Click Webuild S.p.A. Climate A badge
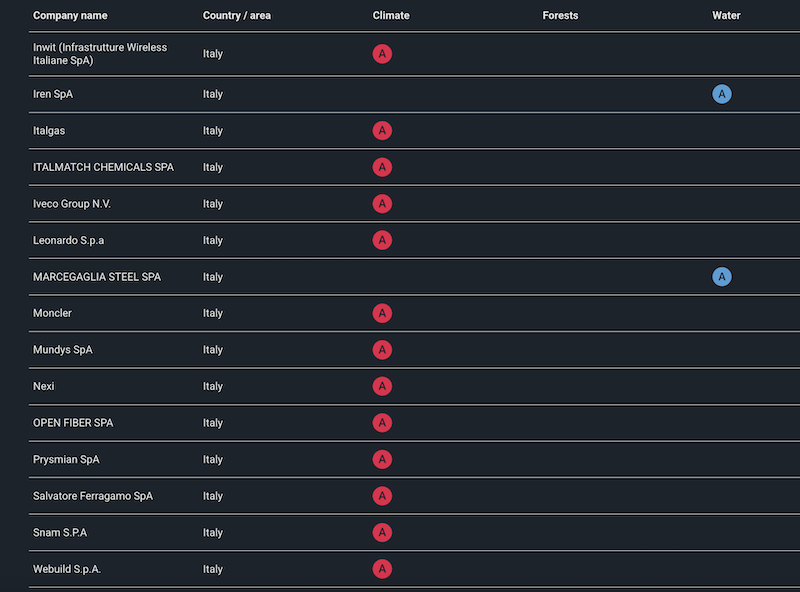 pyautogui.click(x=382, y=569)
